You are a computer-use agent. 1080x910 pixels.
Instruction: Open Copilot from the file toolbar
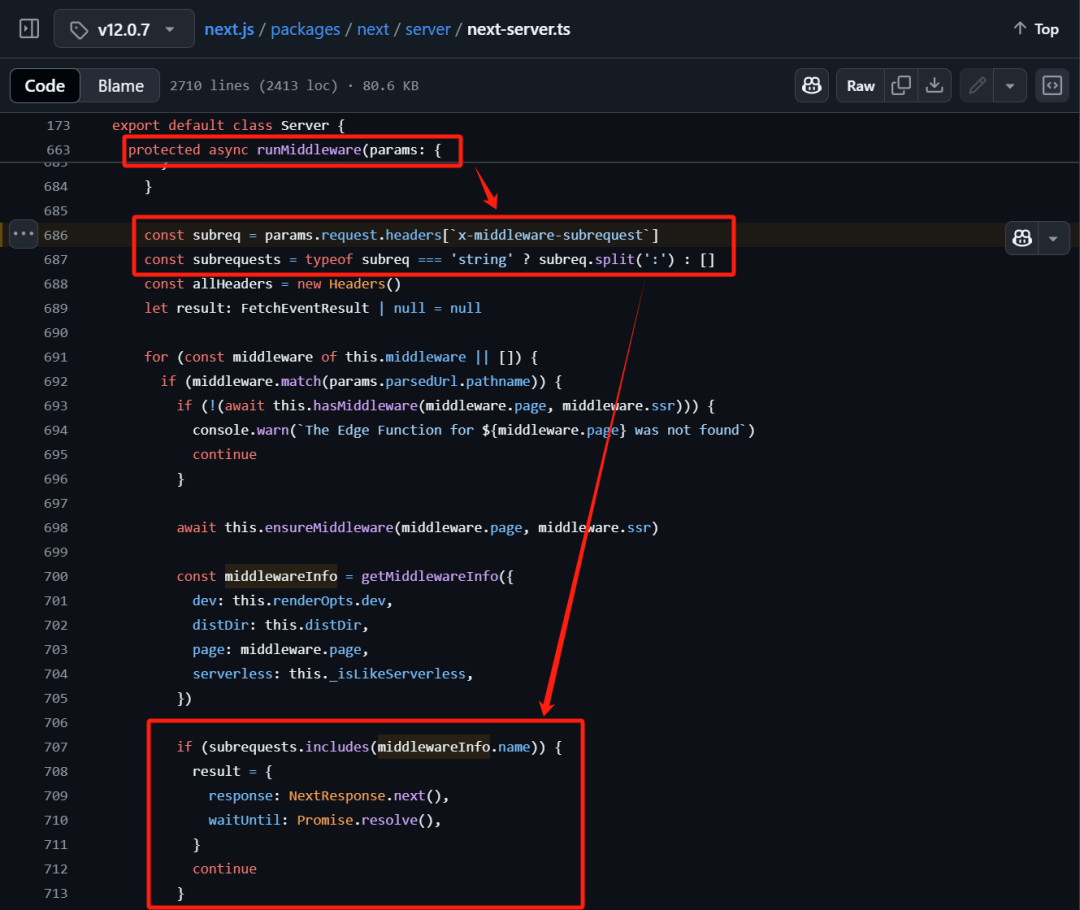pyautogui.click(x=812, y=86)
